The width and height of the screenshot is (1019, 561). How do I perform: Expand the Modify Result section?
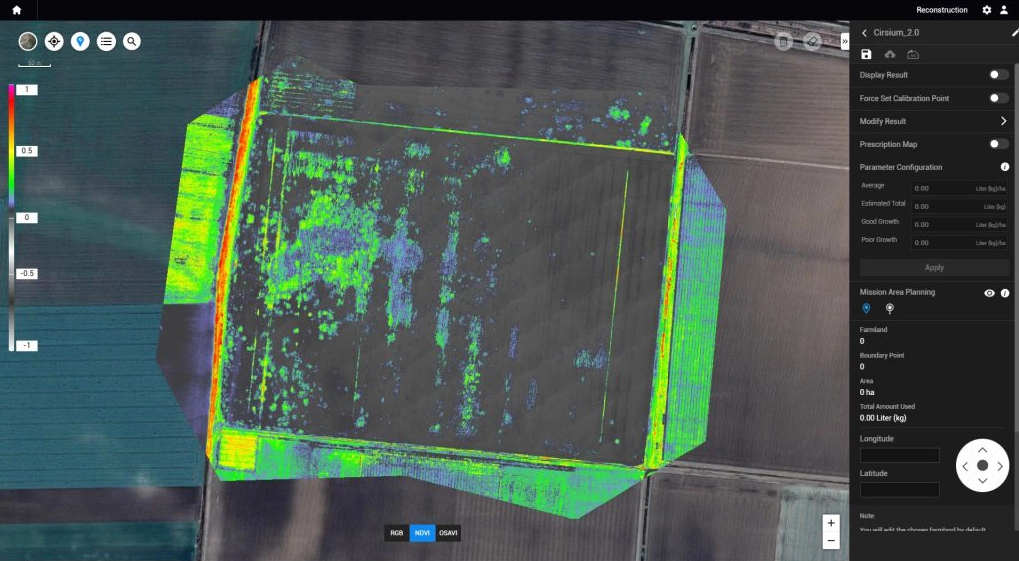coord(1003,121)
